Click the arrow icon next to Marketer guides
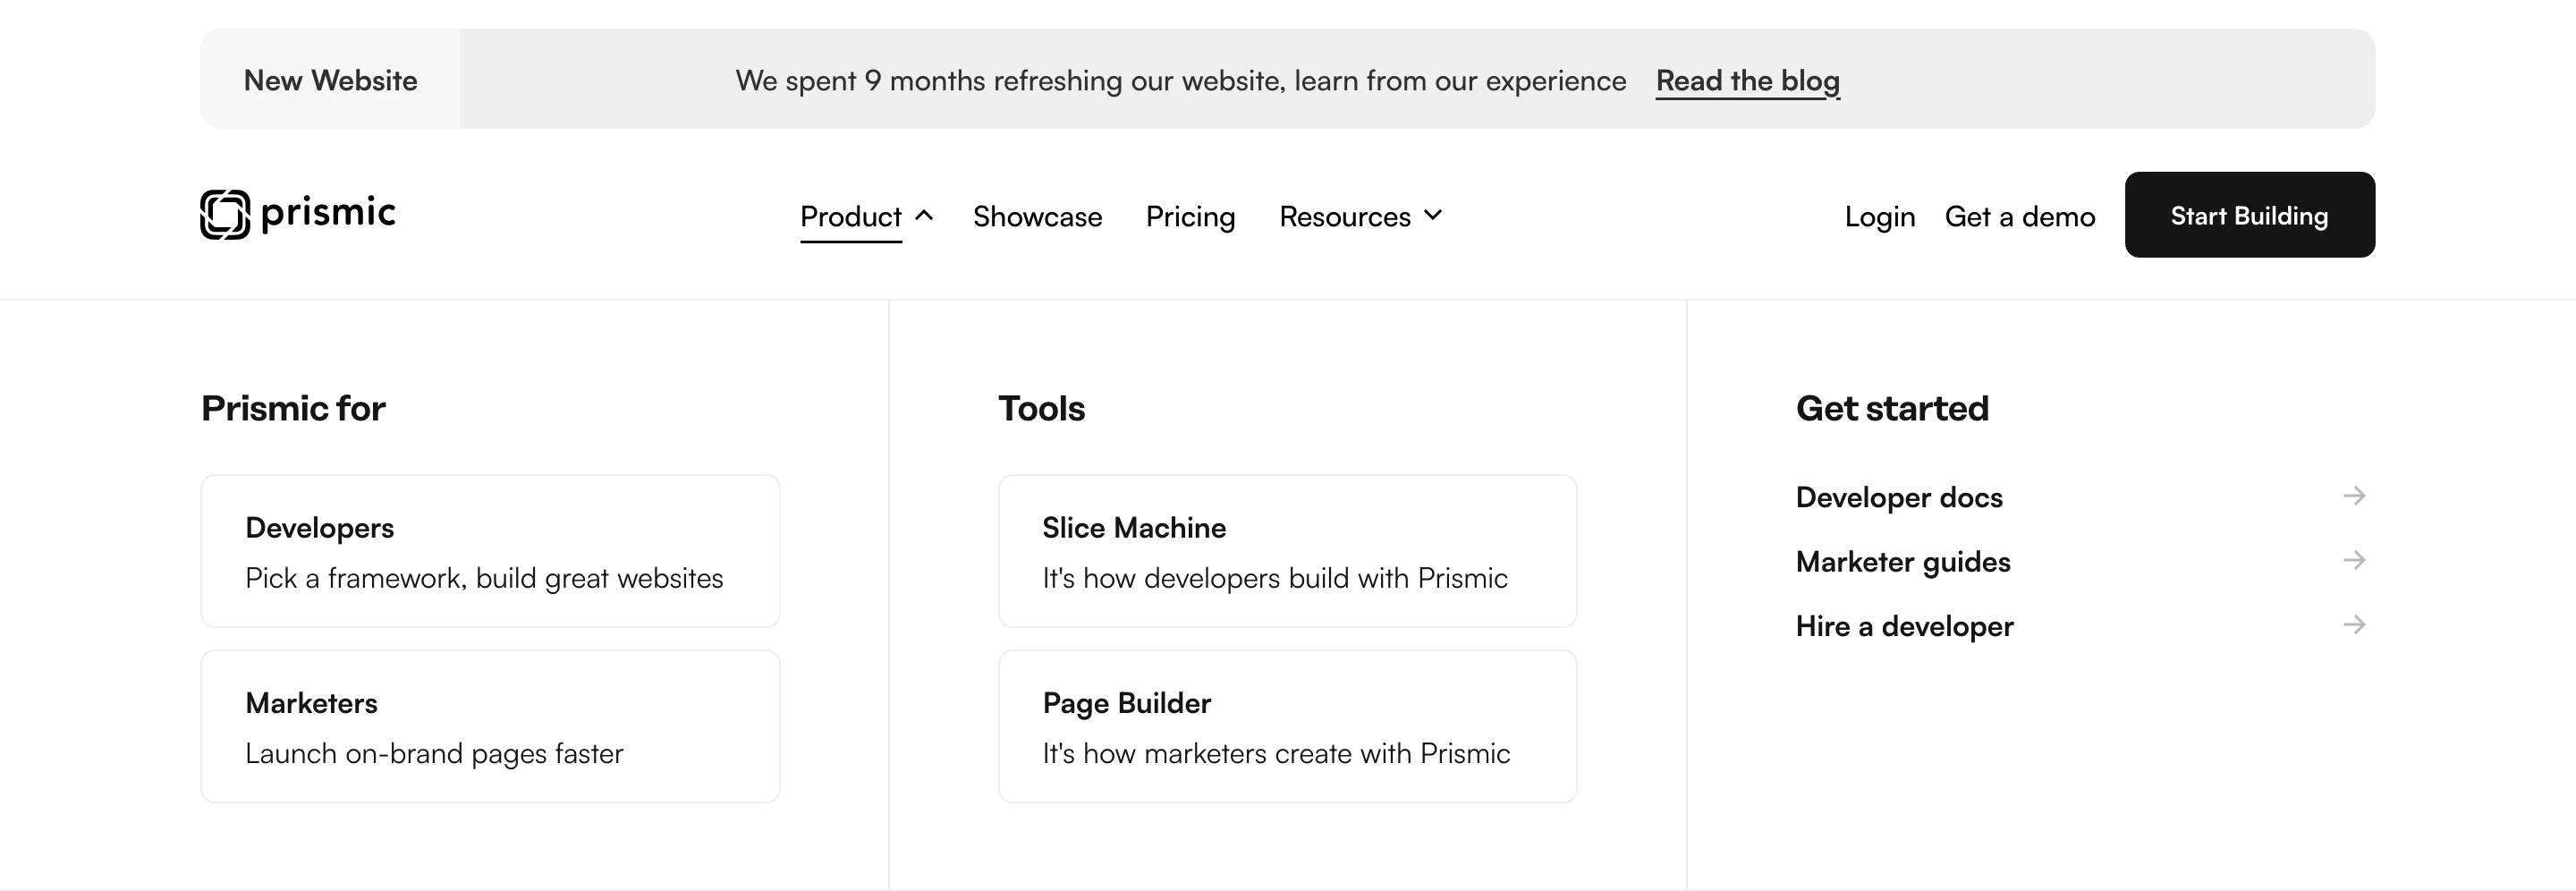2576x891 pixels. pos(2355,561)
